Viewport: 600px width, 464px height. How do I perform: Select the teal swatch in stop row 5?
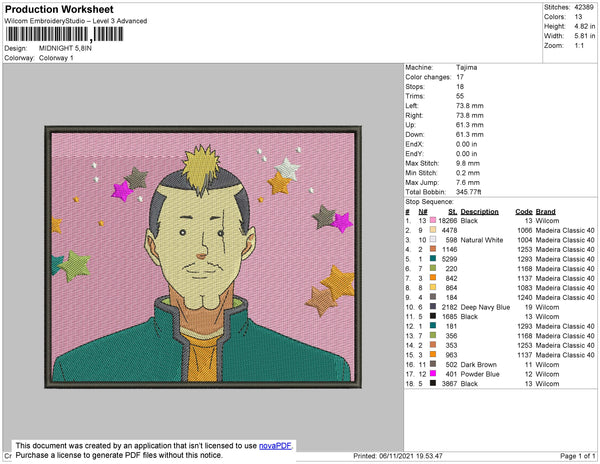tap(433, 259)
